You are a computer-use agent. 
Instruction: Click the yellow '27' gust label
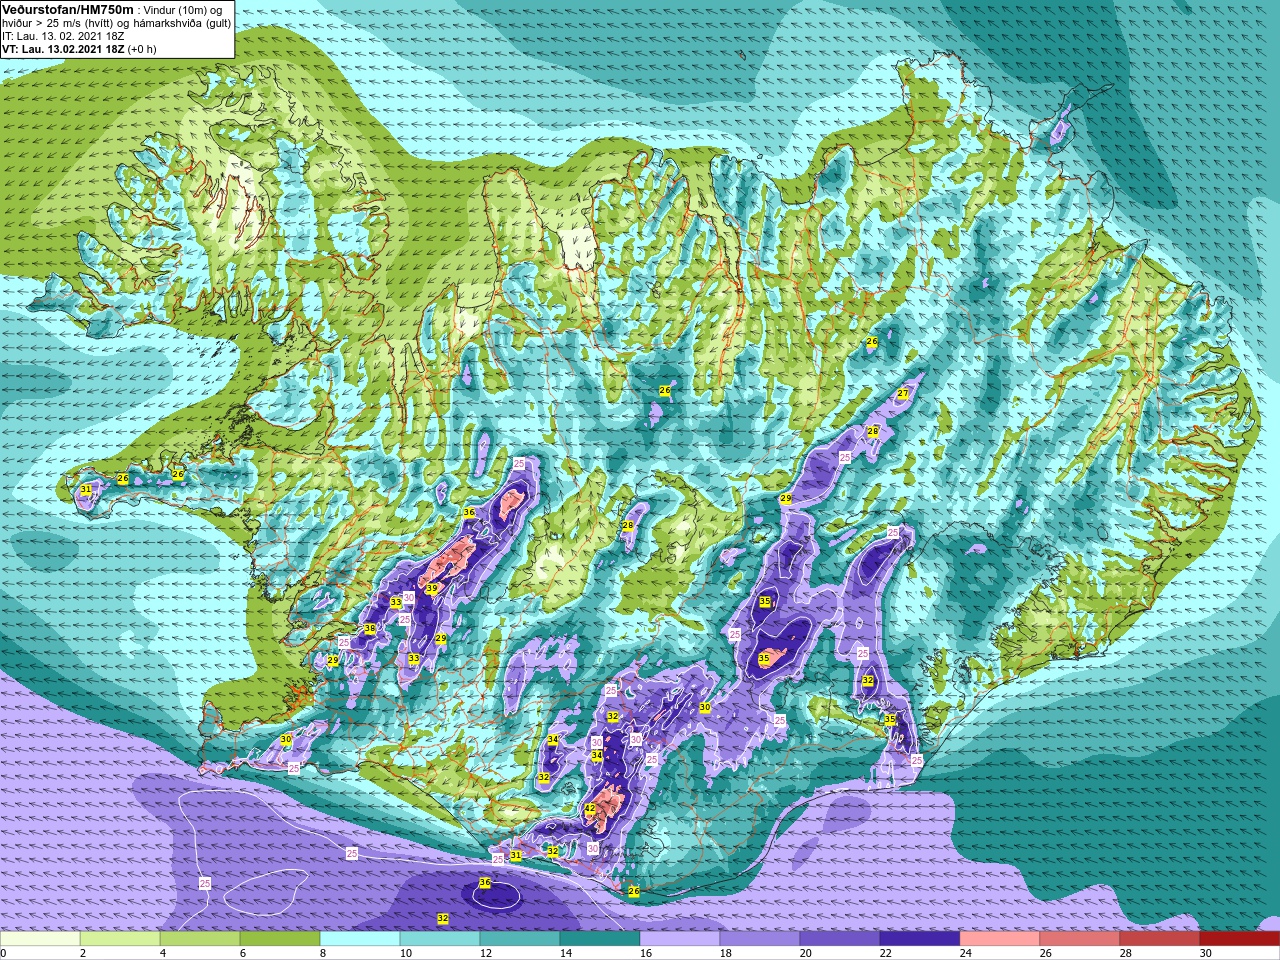click(903, 394)
